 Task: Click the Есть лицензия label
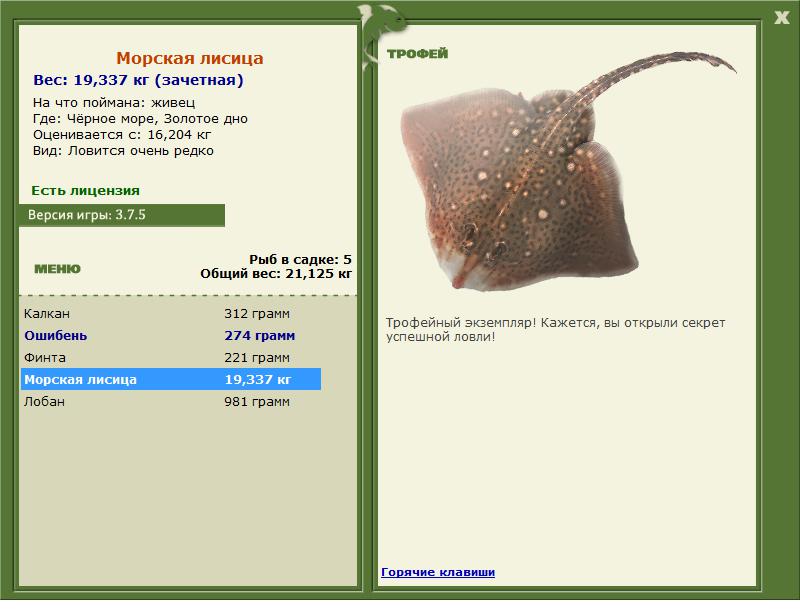click(x=85, y=190)
